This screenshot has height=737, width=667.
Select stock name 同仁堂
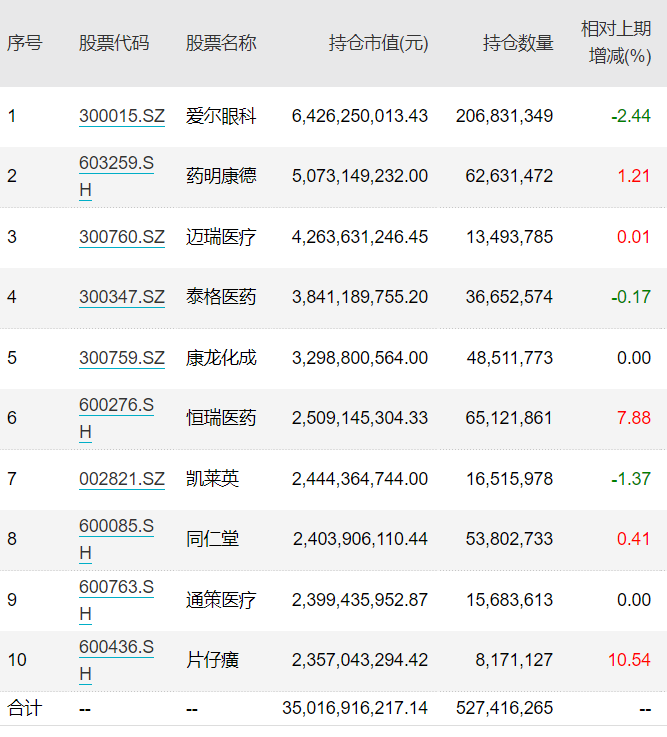pos(212,539)
